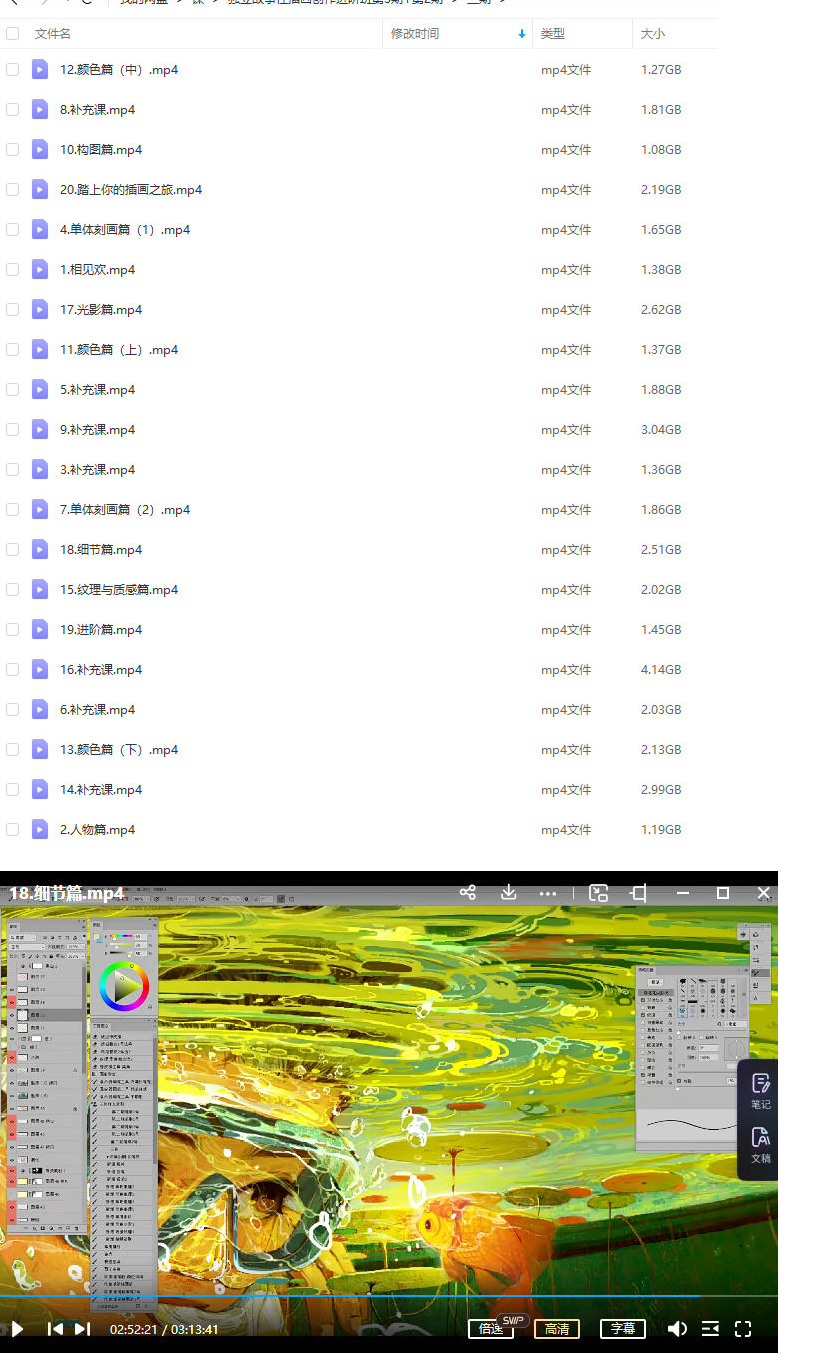The height and width of the screenshot is (1360, 839).
Task: Sort the list by 修改时间 column
Action: coord(415,34)
